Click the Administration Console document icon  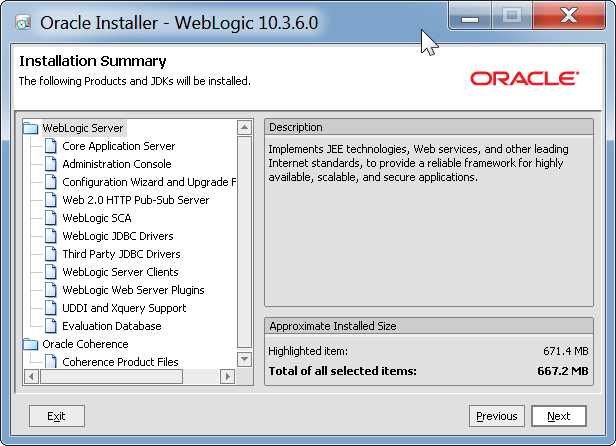50,164
